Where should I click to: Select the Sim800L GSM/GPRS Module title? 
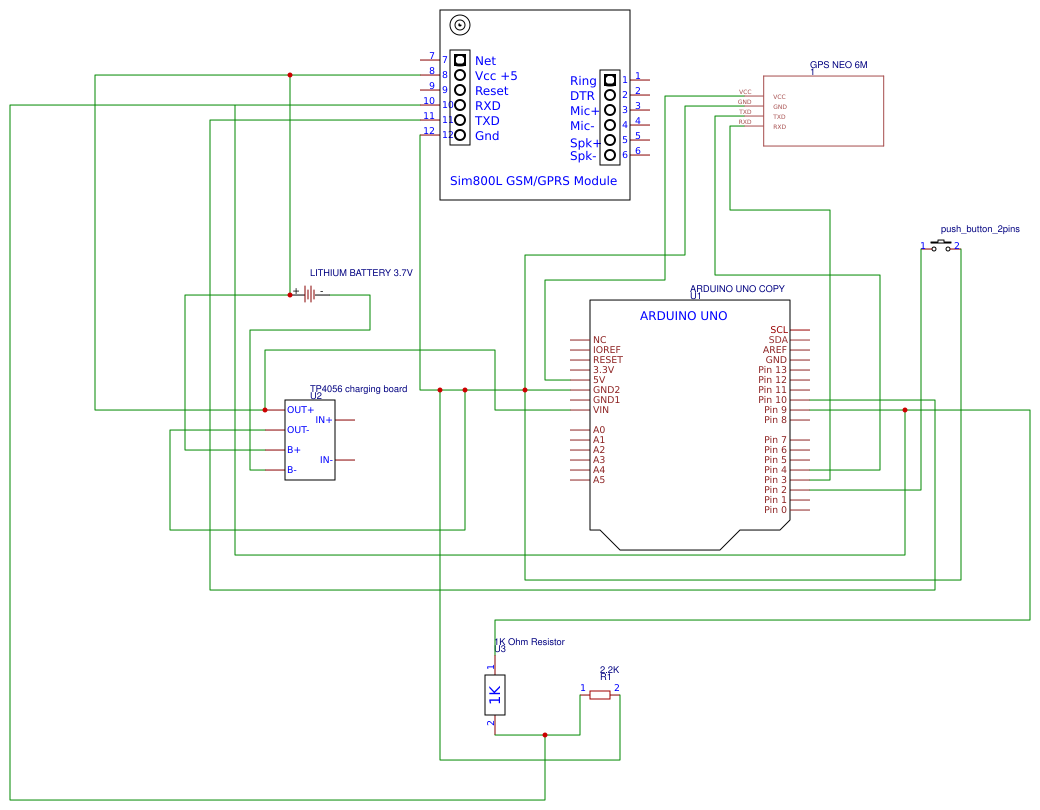[533, 180]
